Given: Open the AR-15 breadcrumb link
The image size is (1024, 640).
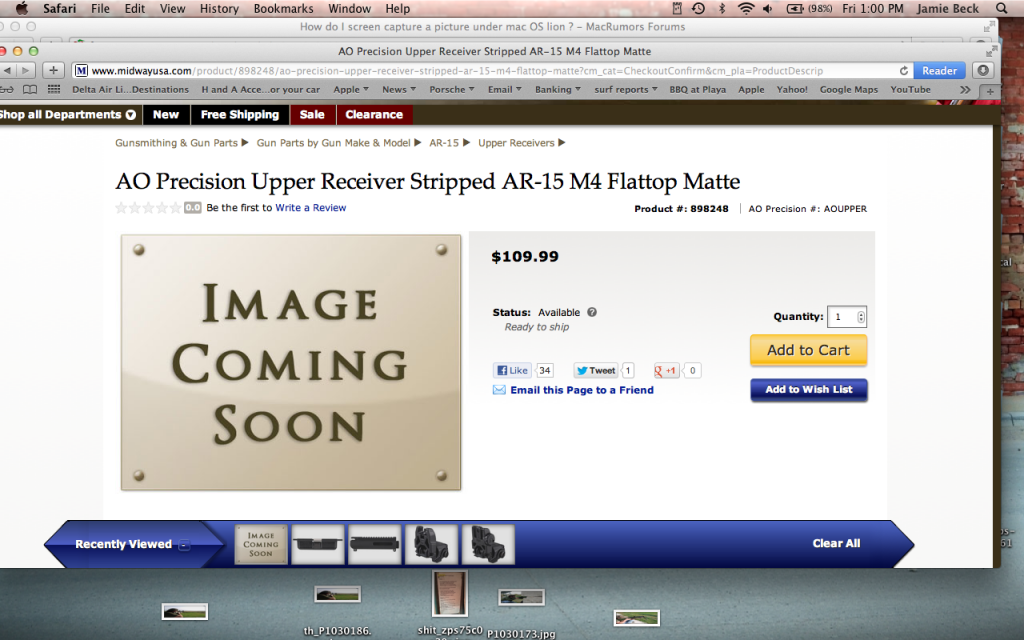Looking at the screenshot, I should point(444,143).
